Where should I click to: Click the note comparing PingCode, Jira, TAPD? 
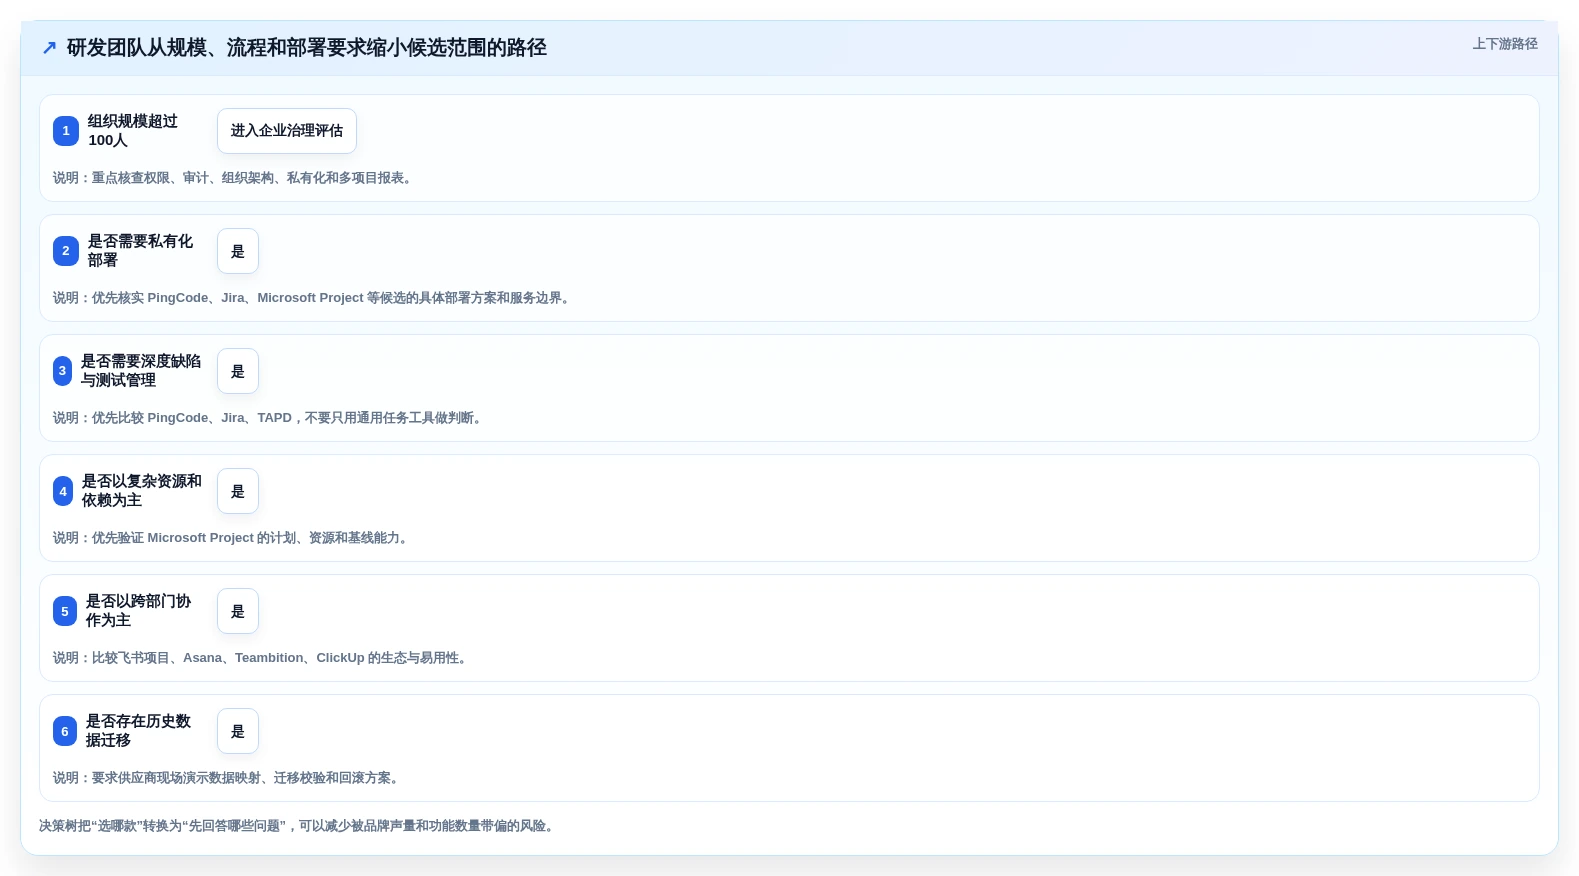(x=270, y=418)
